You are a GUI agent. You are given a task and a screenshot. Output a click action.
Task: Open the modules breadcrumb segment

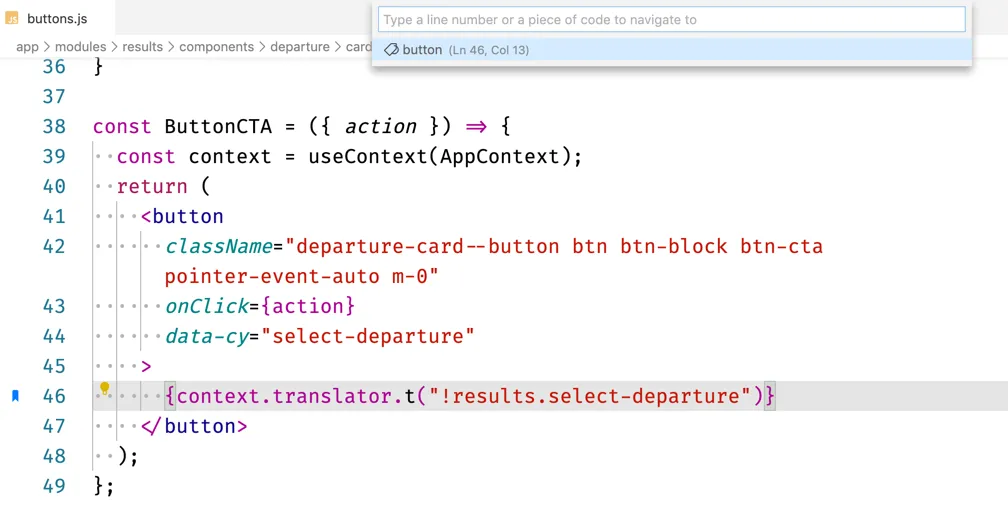pyautogui.click(x=80, y=47)
